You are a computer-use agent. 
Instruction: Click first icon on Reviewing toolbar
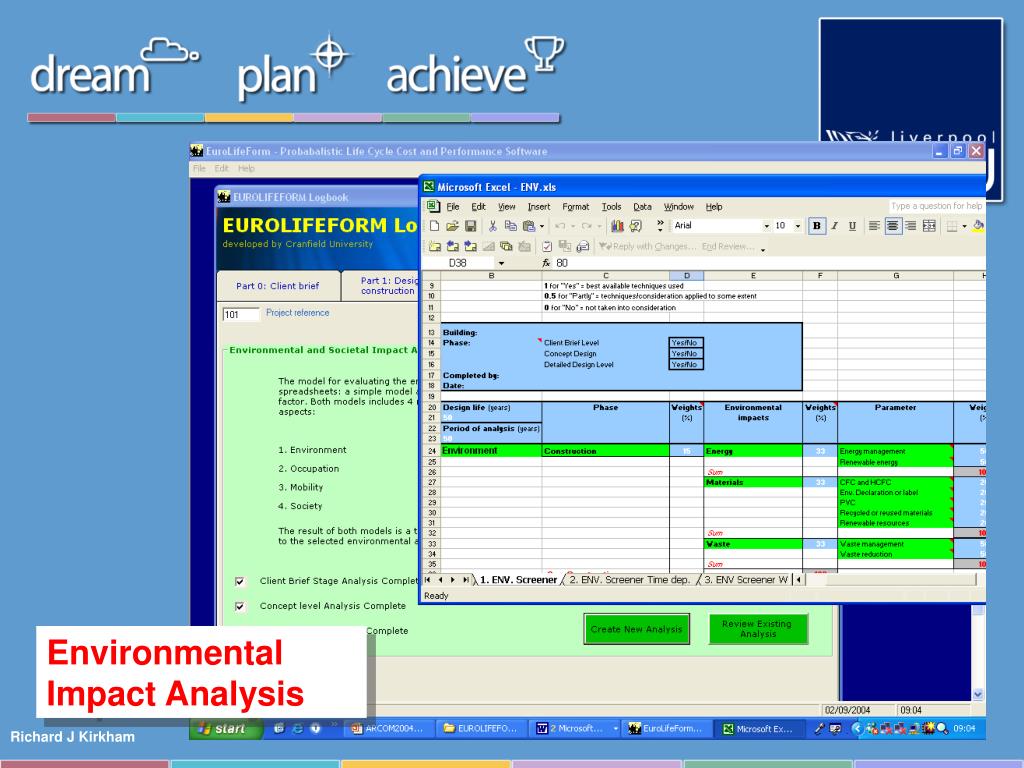(x=434, y=246)
